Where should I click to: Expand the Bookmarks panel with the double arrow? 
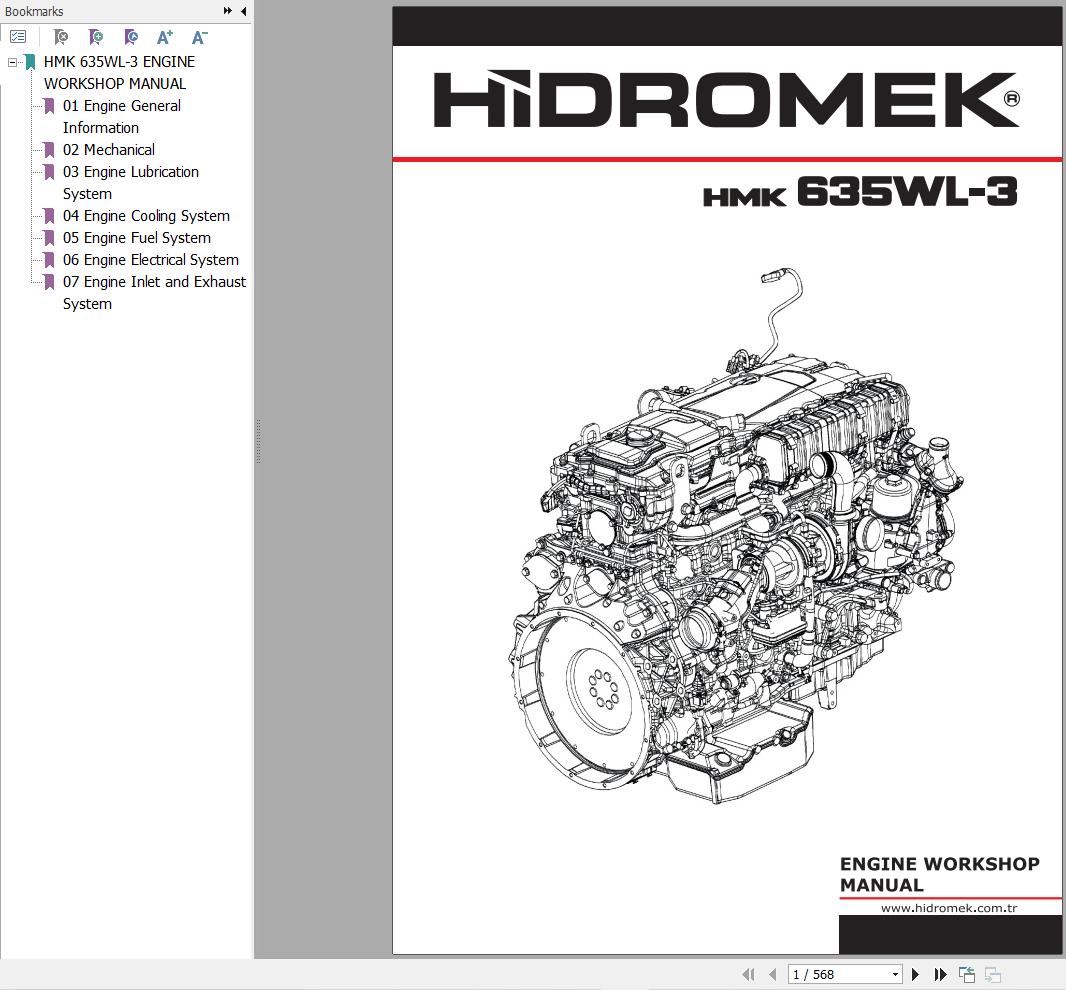tap(228, 11)
